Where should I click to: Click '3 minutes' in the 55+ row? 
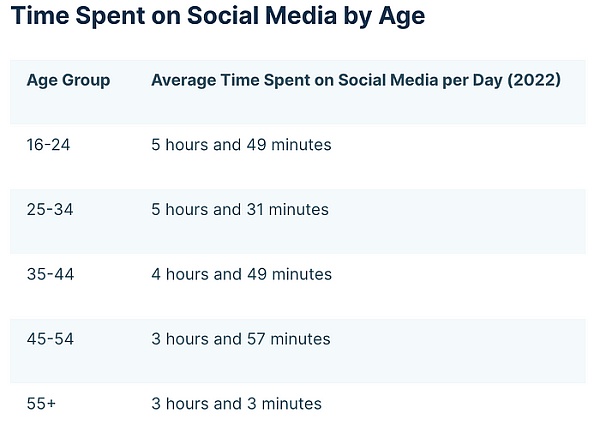(x=283, y=404)
